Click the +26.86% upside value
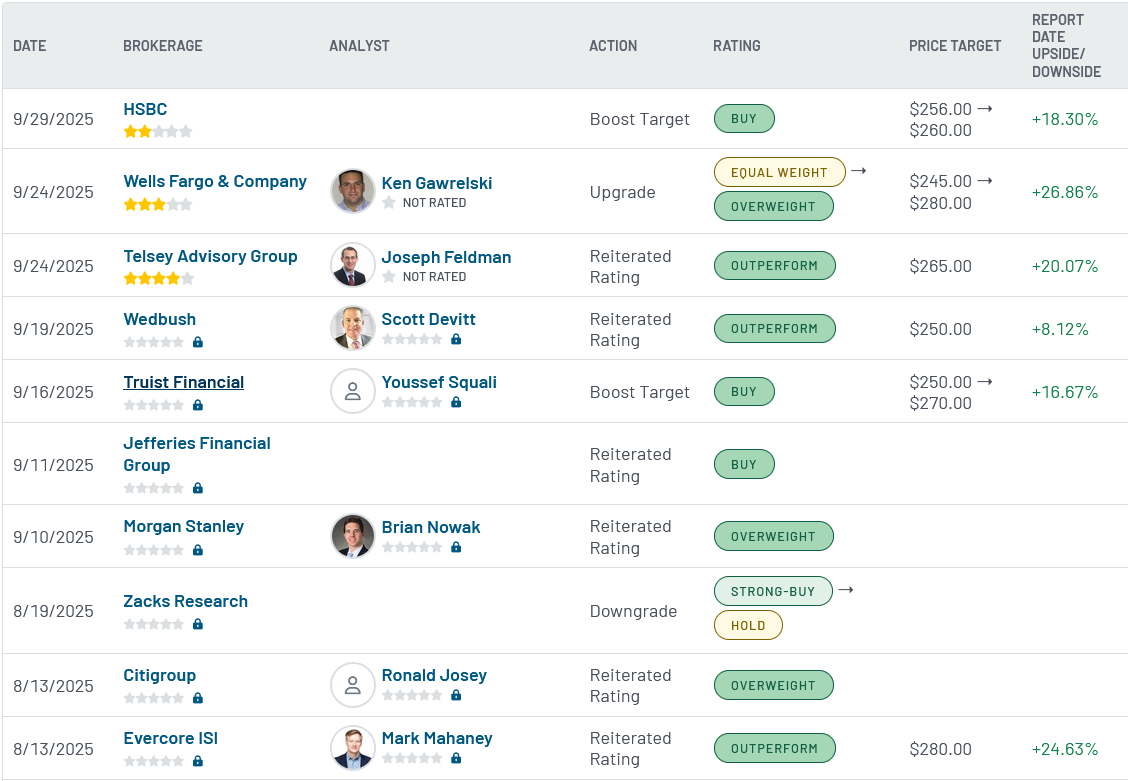 1065,192
